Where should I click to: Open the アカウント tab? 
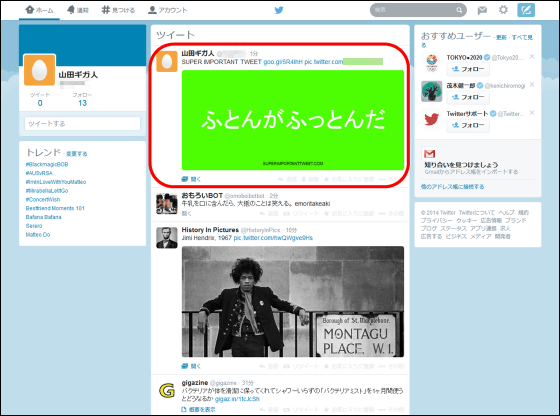(168, 10)
